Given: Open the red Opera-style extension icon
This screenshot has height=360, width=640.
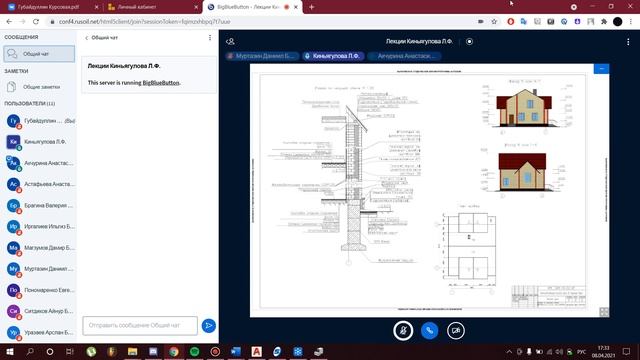Looking at the screenshot, I should [511, 22].
